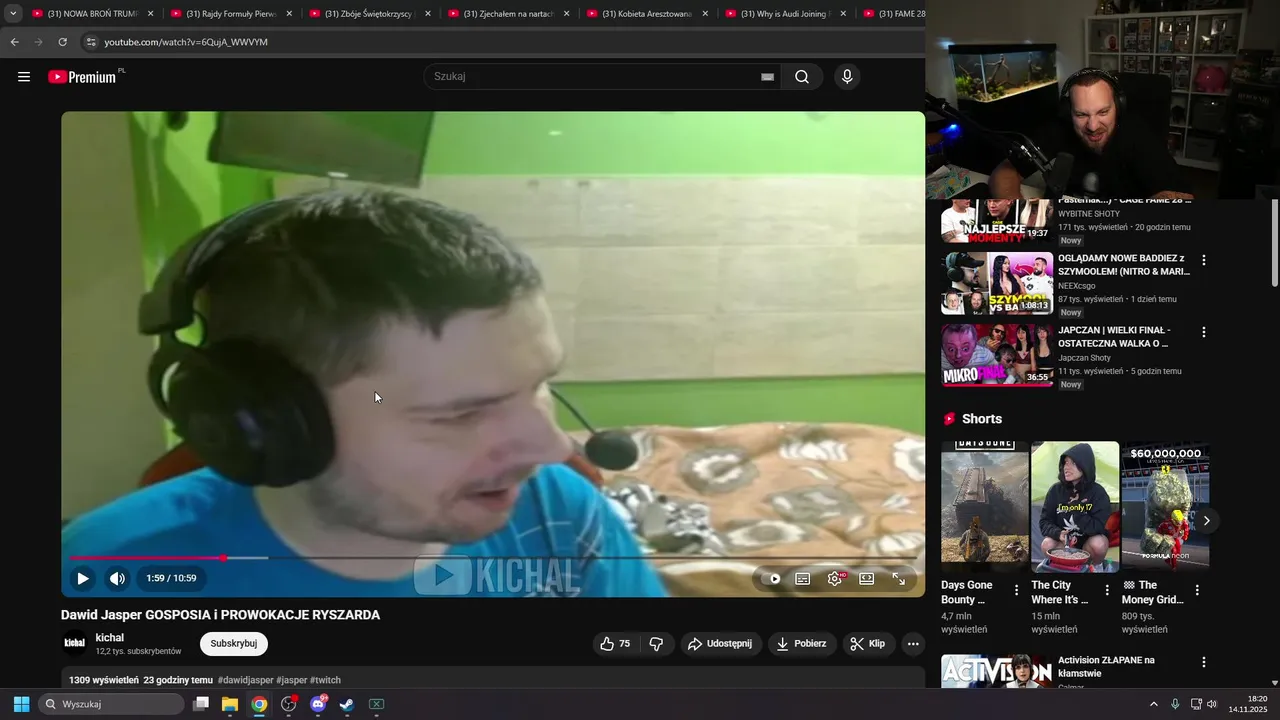Viewport: 1280px width, 720px height.
Task: Open Steam from the taskbar
Action: (x=347, y=704)
